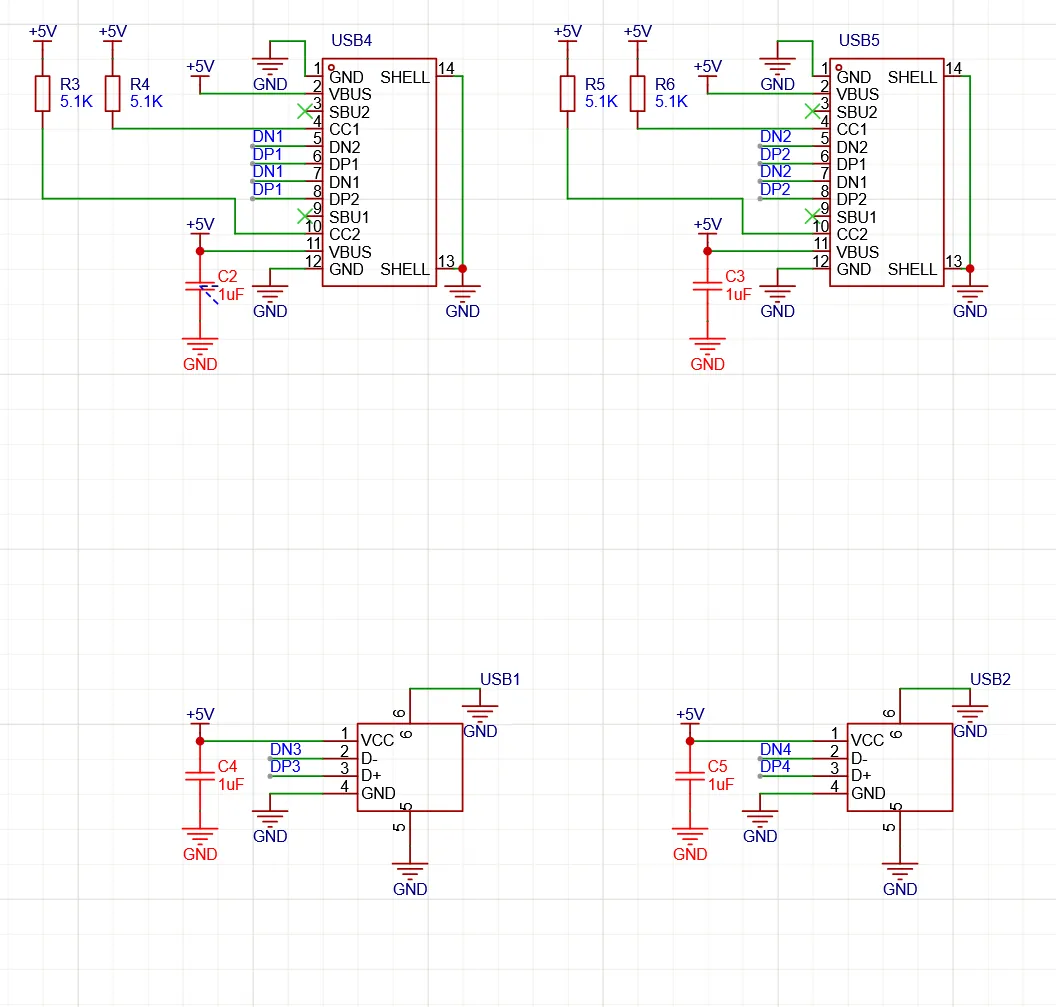The image size is (1056, 1007).
Task: Select net label DN1 at USB4 pin 5
Action: point(267,137)
